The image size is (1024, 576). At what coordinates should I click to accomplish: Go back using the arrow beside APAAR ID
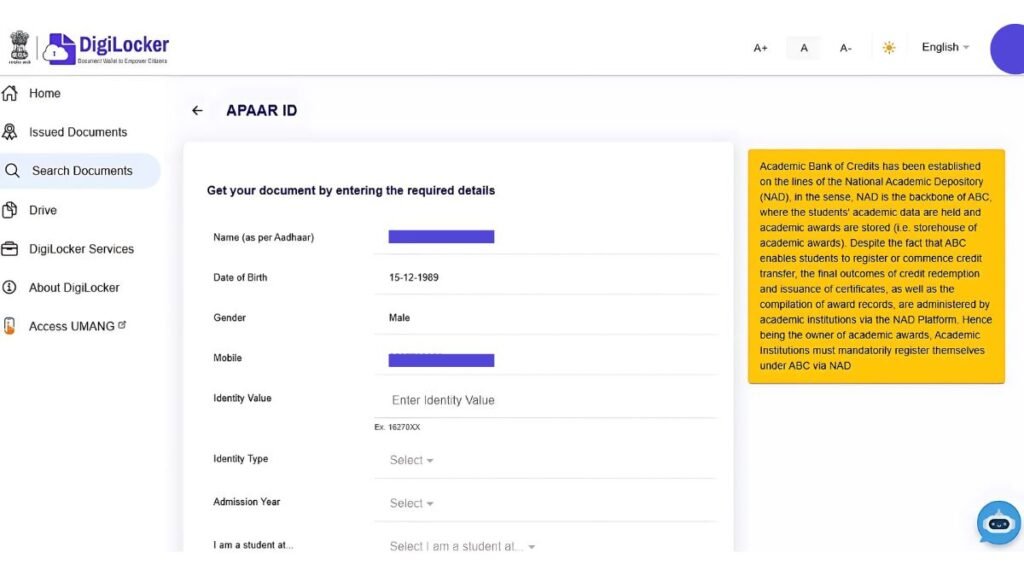(197, 111)
